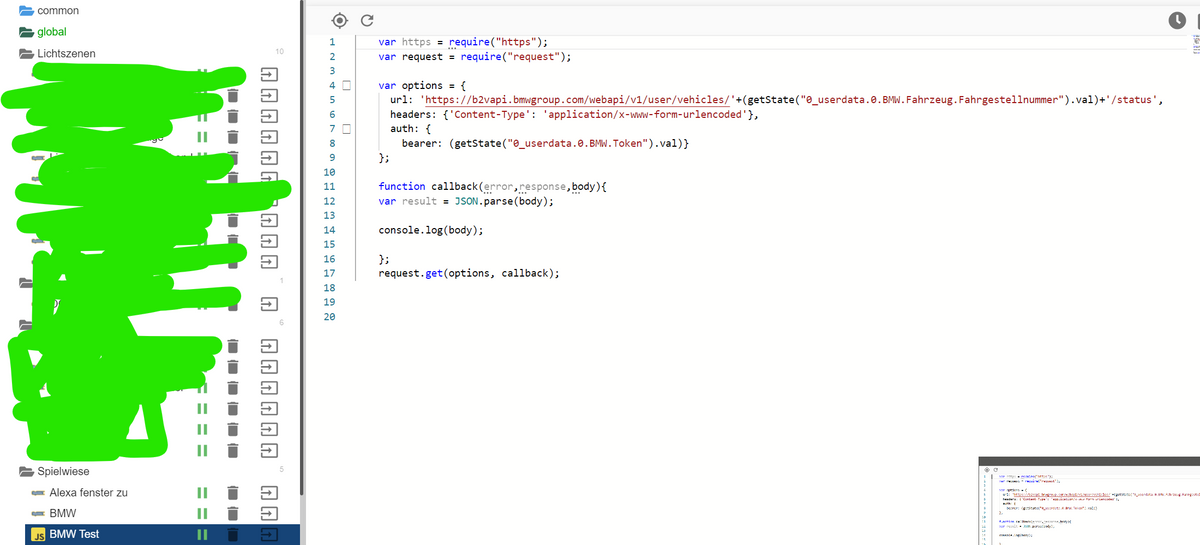Click the 'function callback' declaration line
The height and width of the screenshot is (545, 1200).
click(493, 187)
